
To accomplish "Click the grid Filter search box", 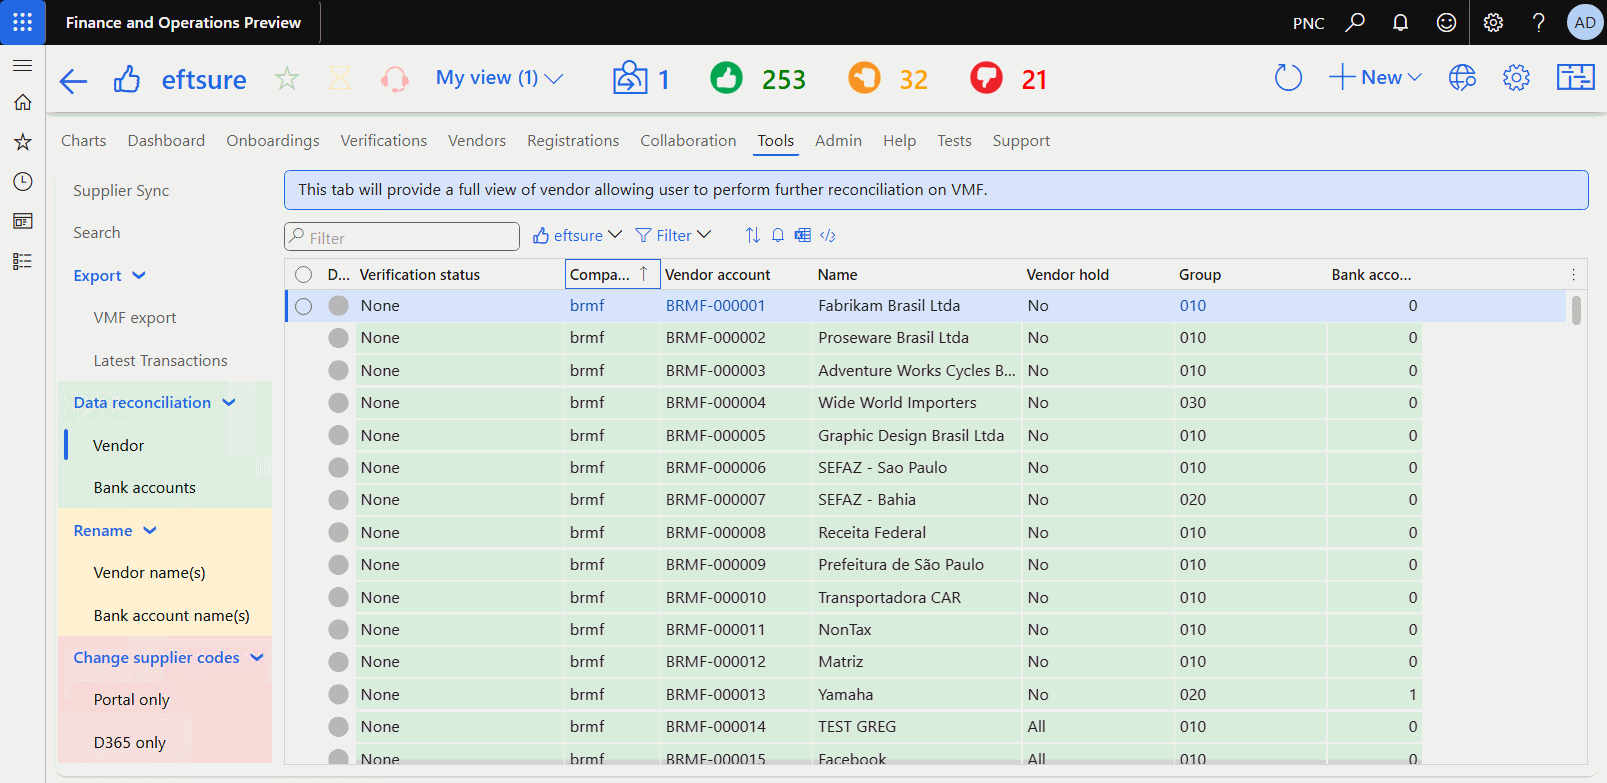I will (402, 237).
